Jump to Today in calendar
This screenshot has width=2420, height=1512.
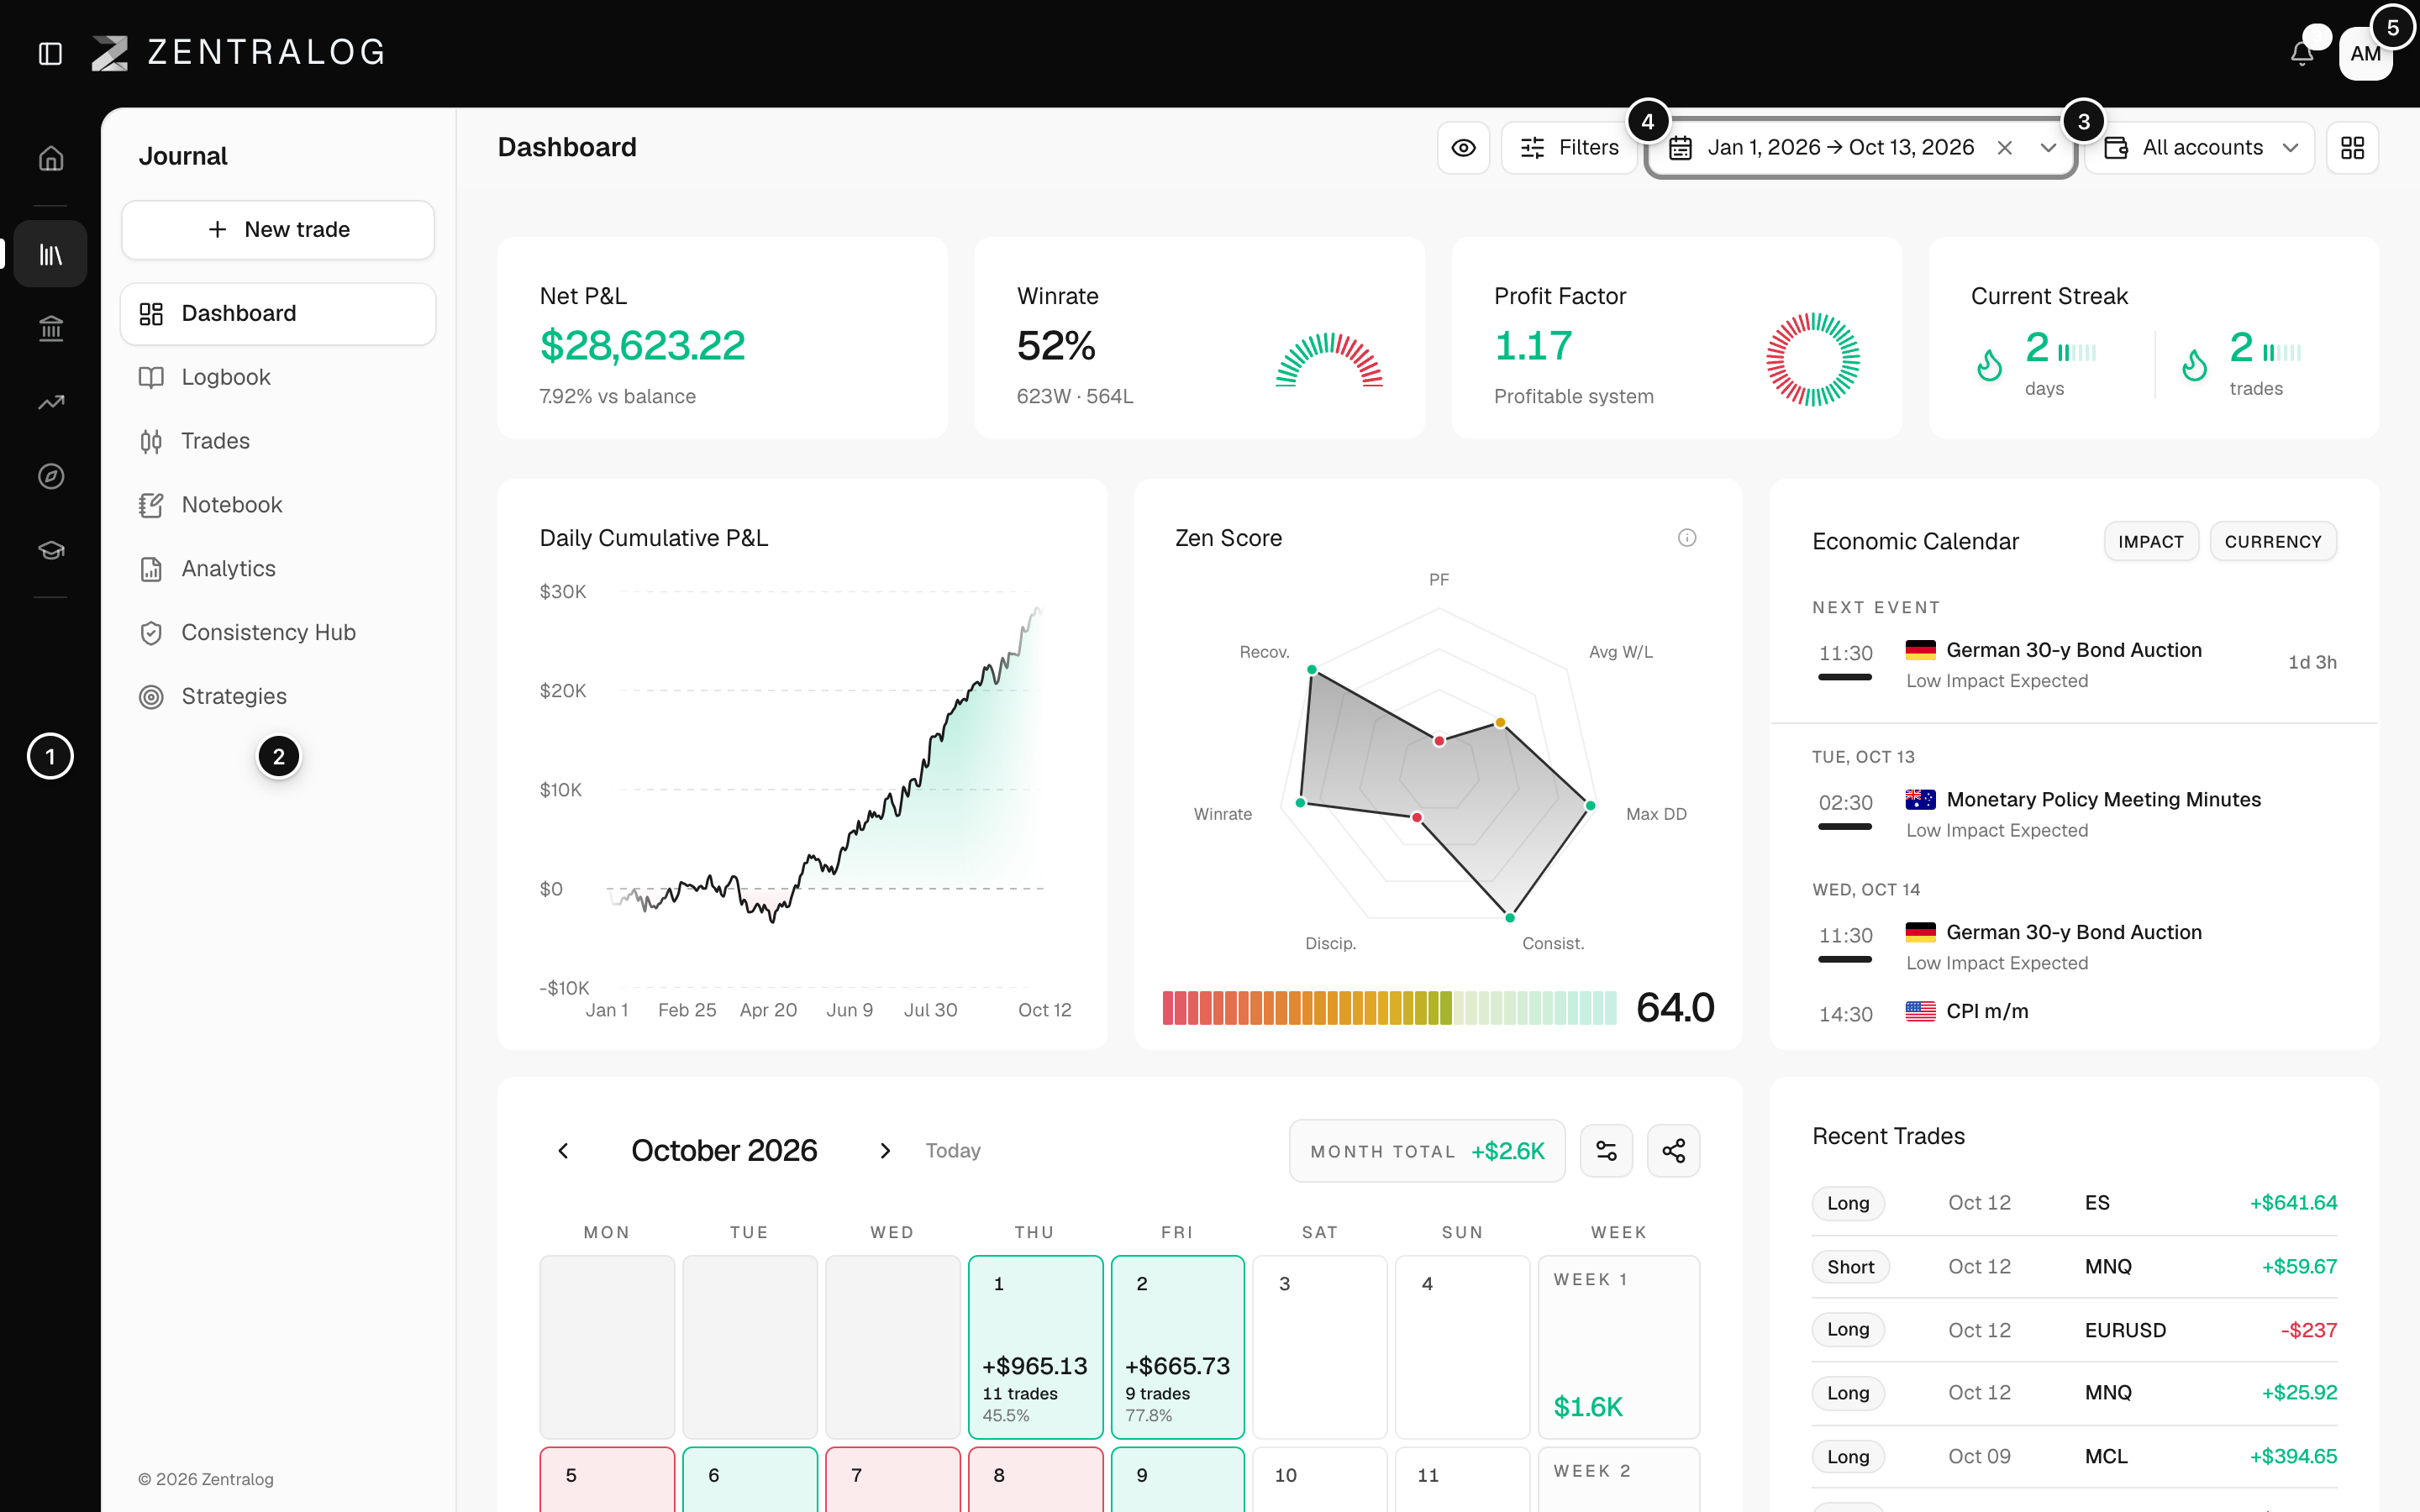952,1151
